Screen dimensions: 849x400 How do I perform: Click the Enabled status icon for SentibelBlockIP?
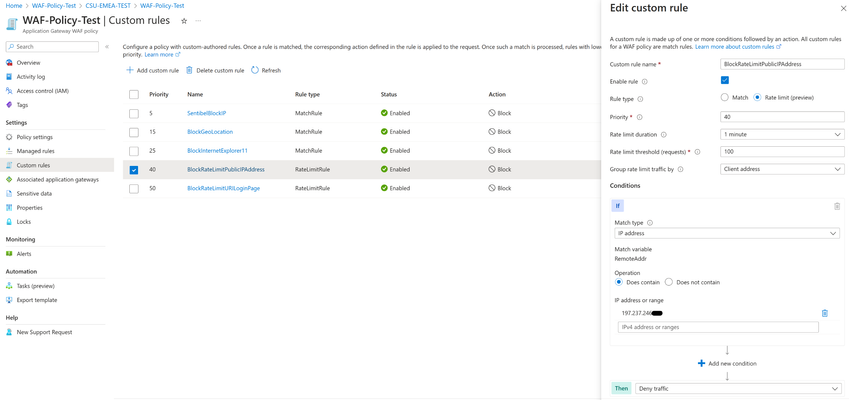point(384,113)
